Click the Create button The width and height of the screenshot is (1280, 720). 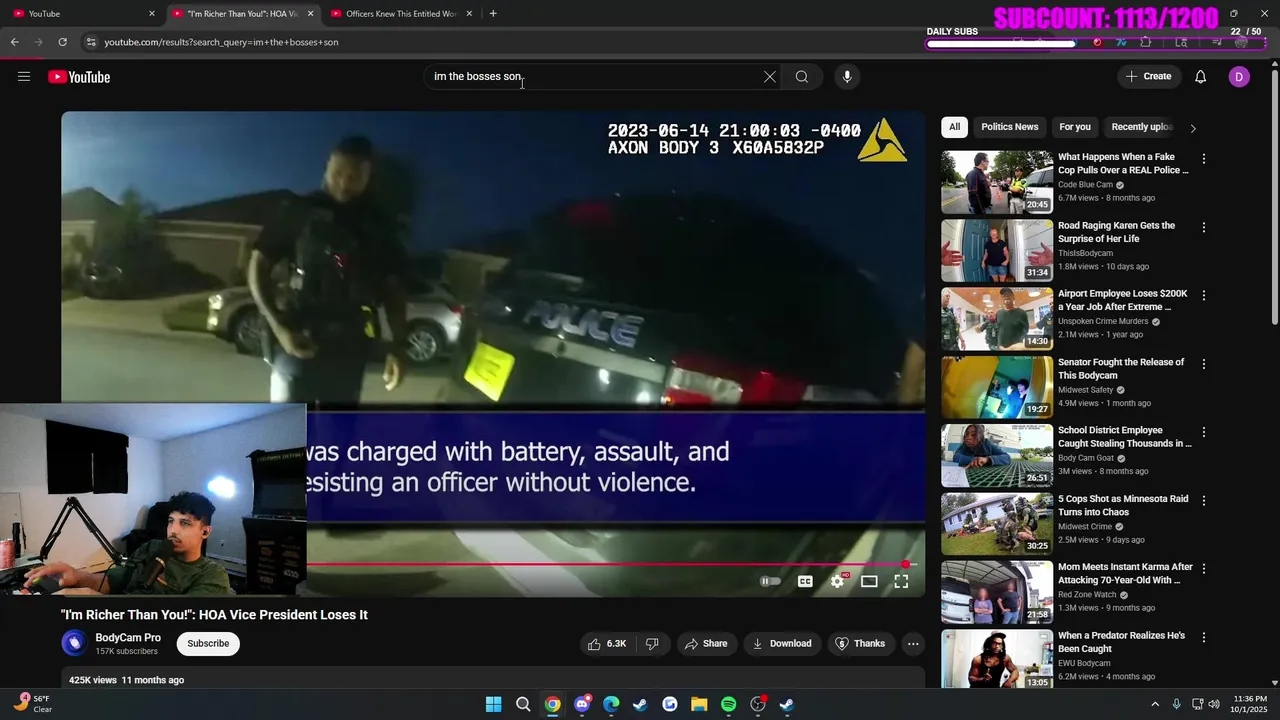[x=1148, y=77]
